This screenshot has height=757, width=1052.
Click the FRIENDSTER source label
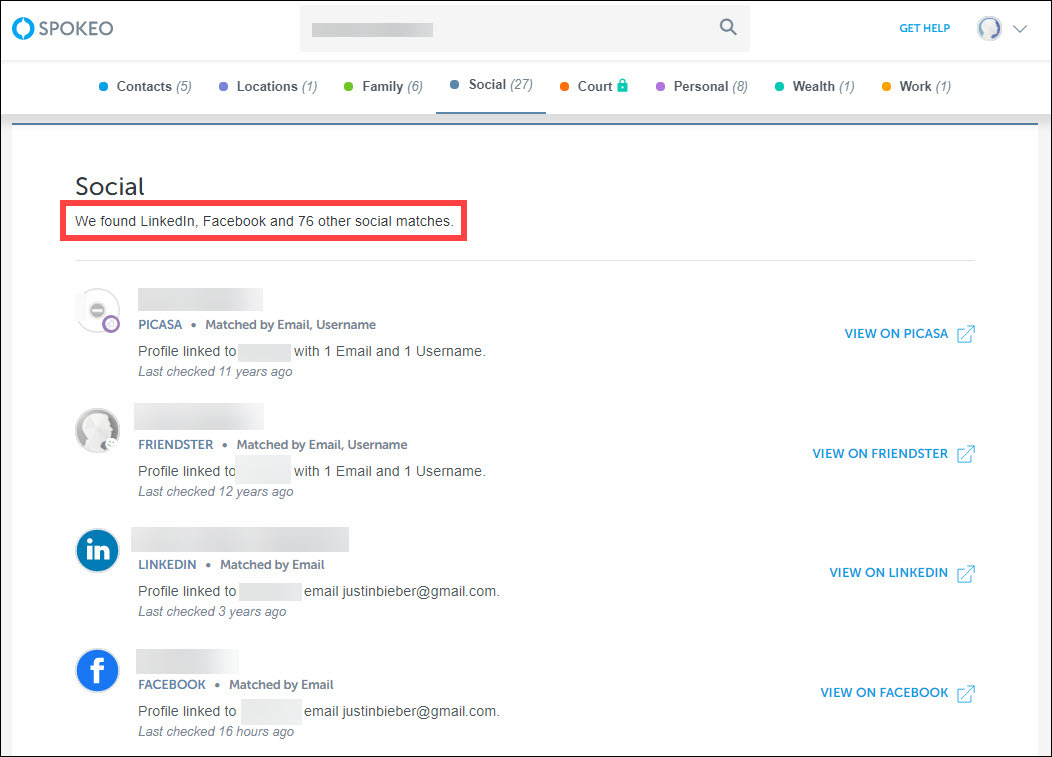point(176,445)
